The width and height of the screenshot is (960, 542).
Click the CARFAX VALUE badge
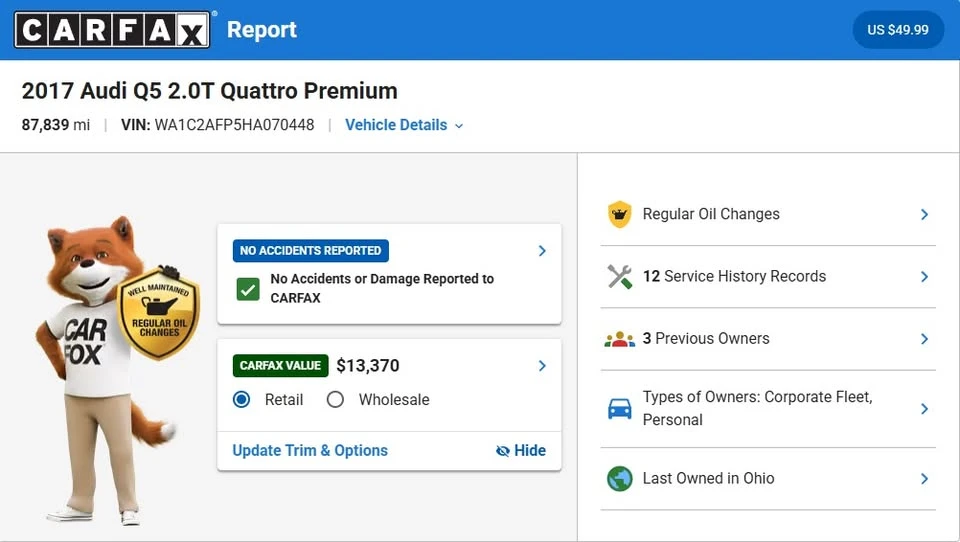pyautogui.click(x=280, y=366)
